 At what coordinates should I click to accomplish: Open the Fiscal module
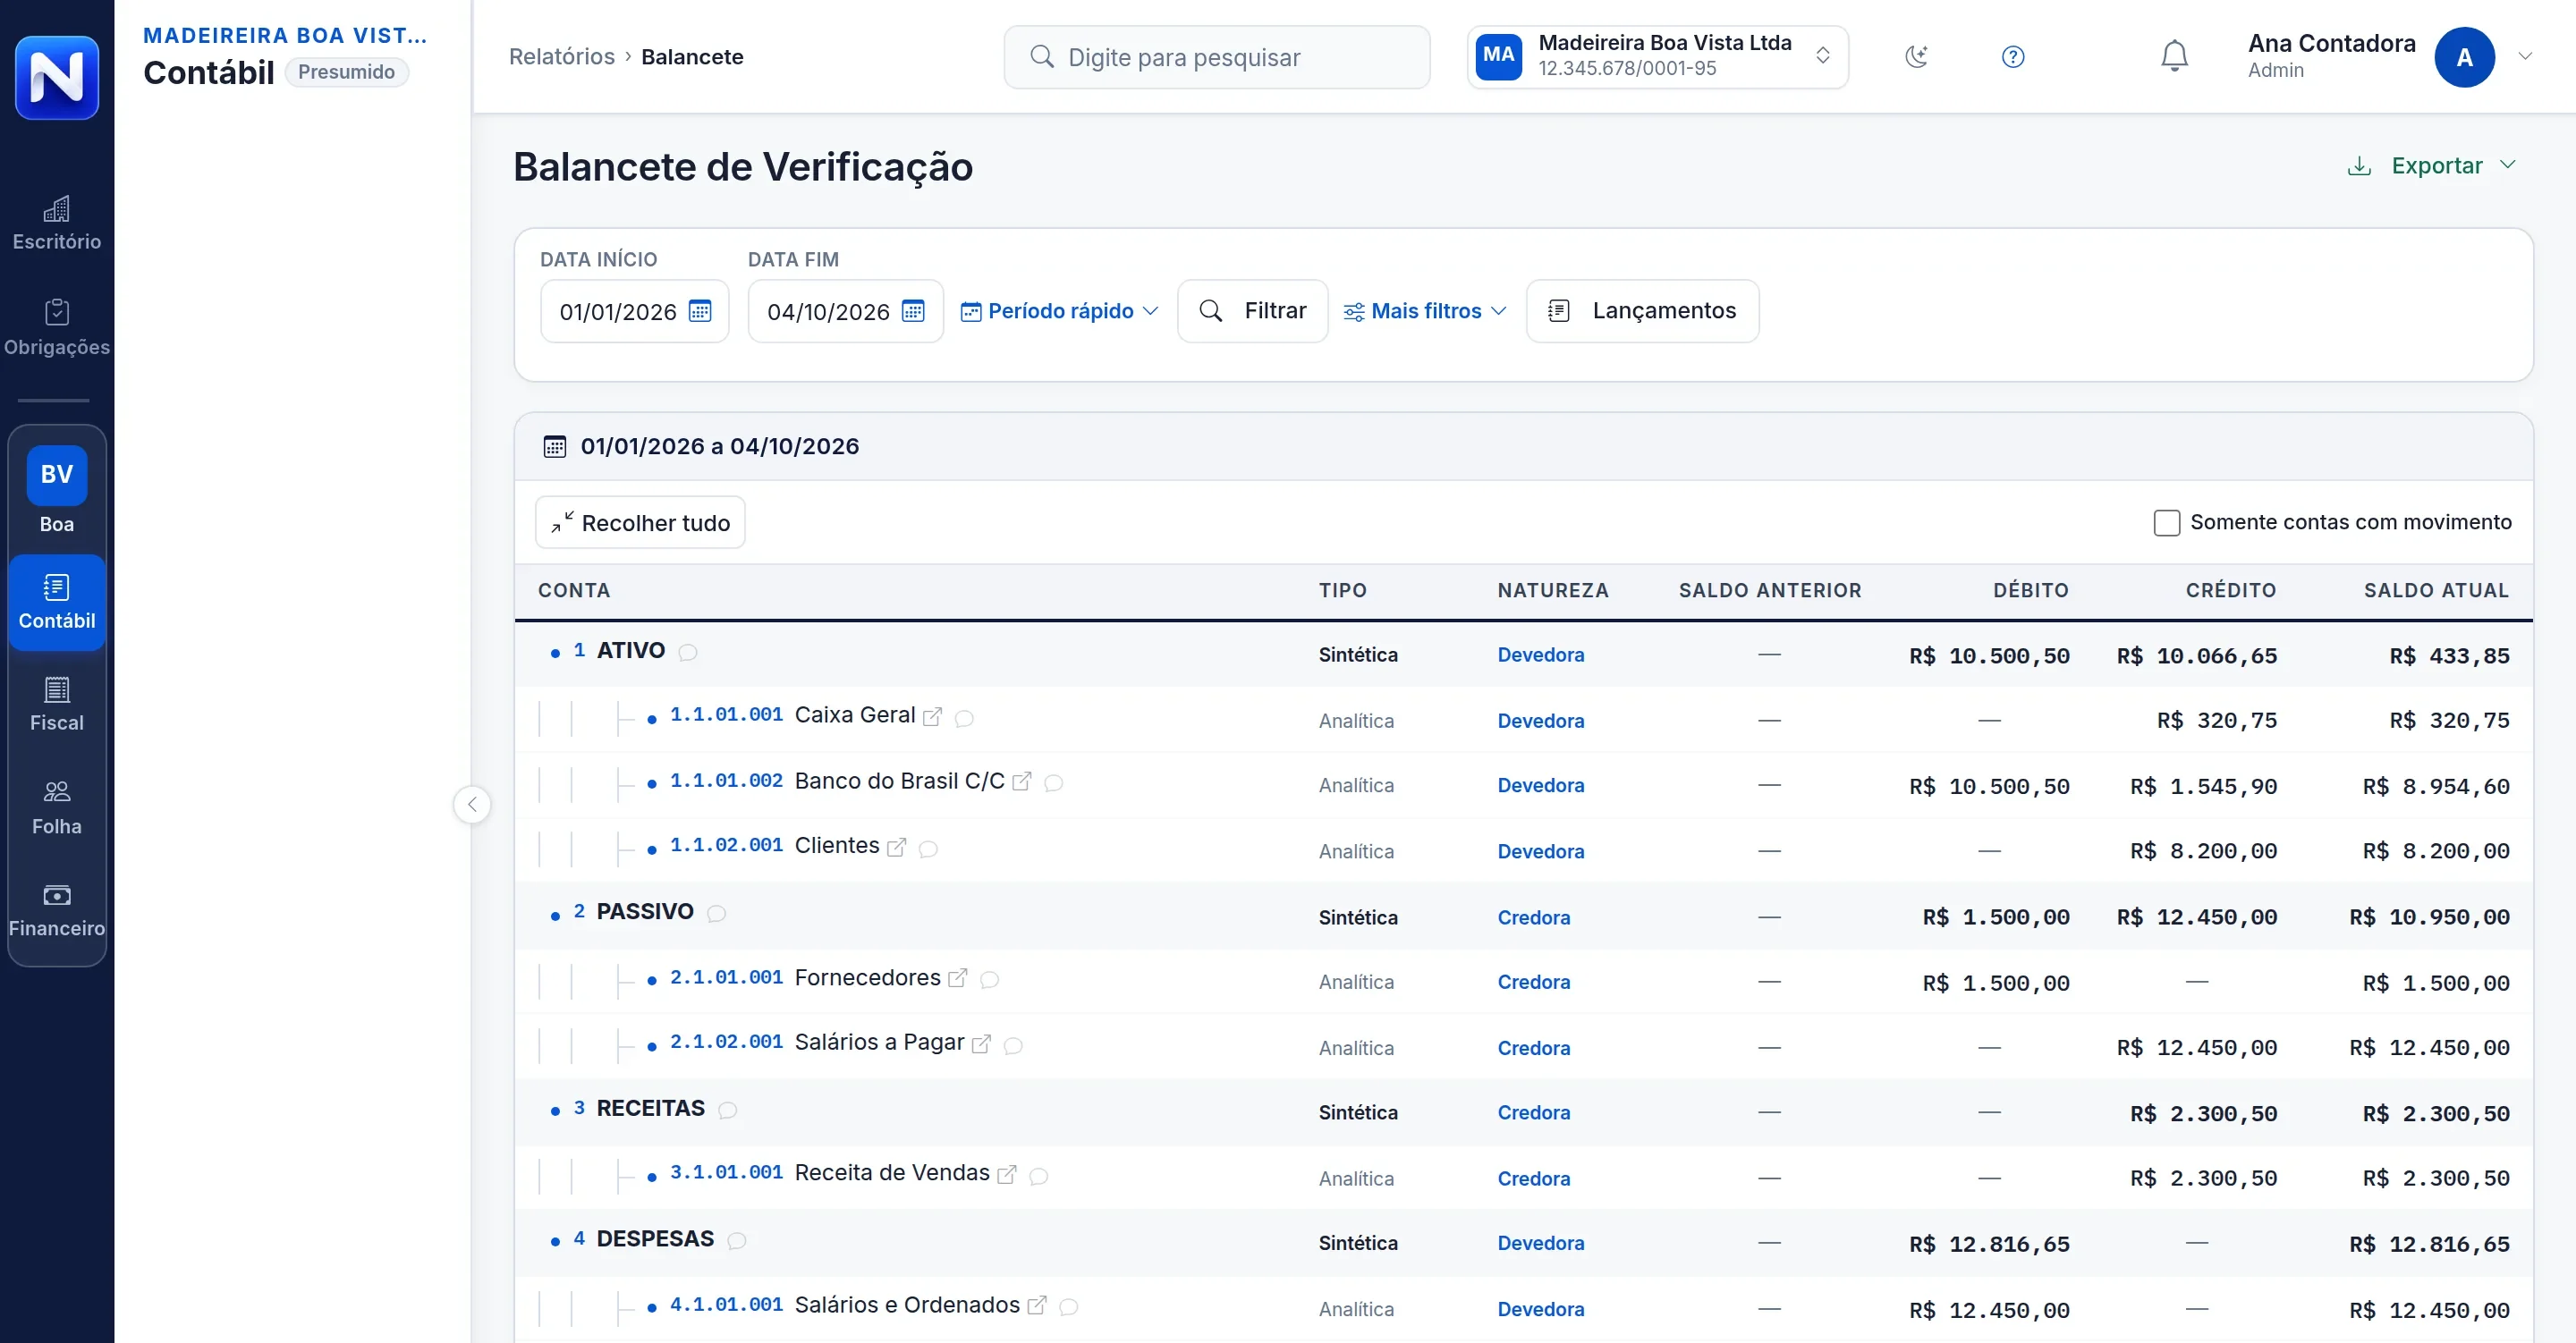coord(57,705)
